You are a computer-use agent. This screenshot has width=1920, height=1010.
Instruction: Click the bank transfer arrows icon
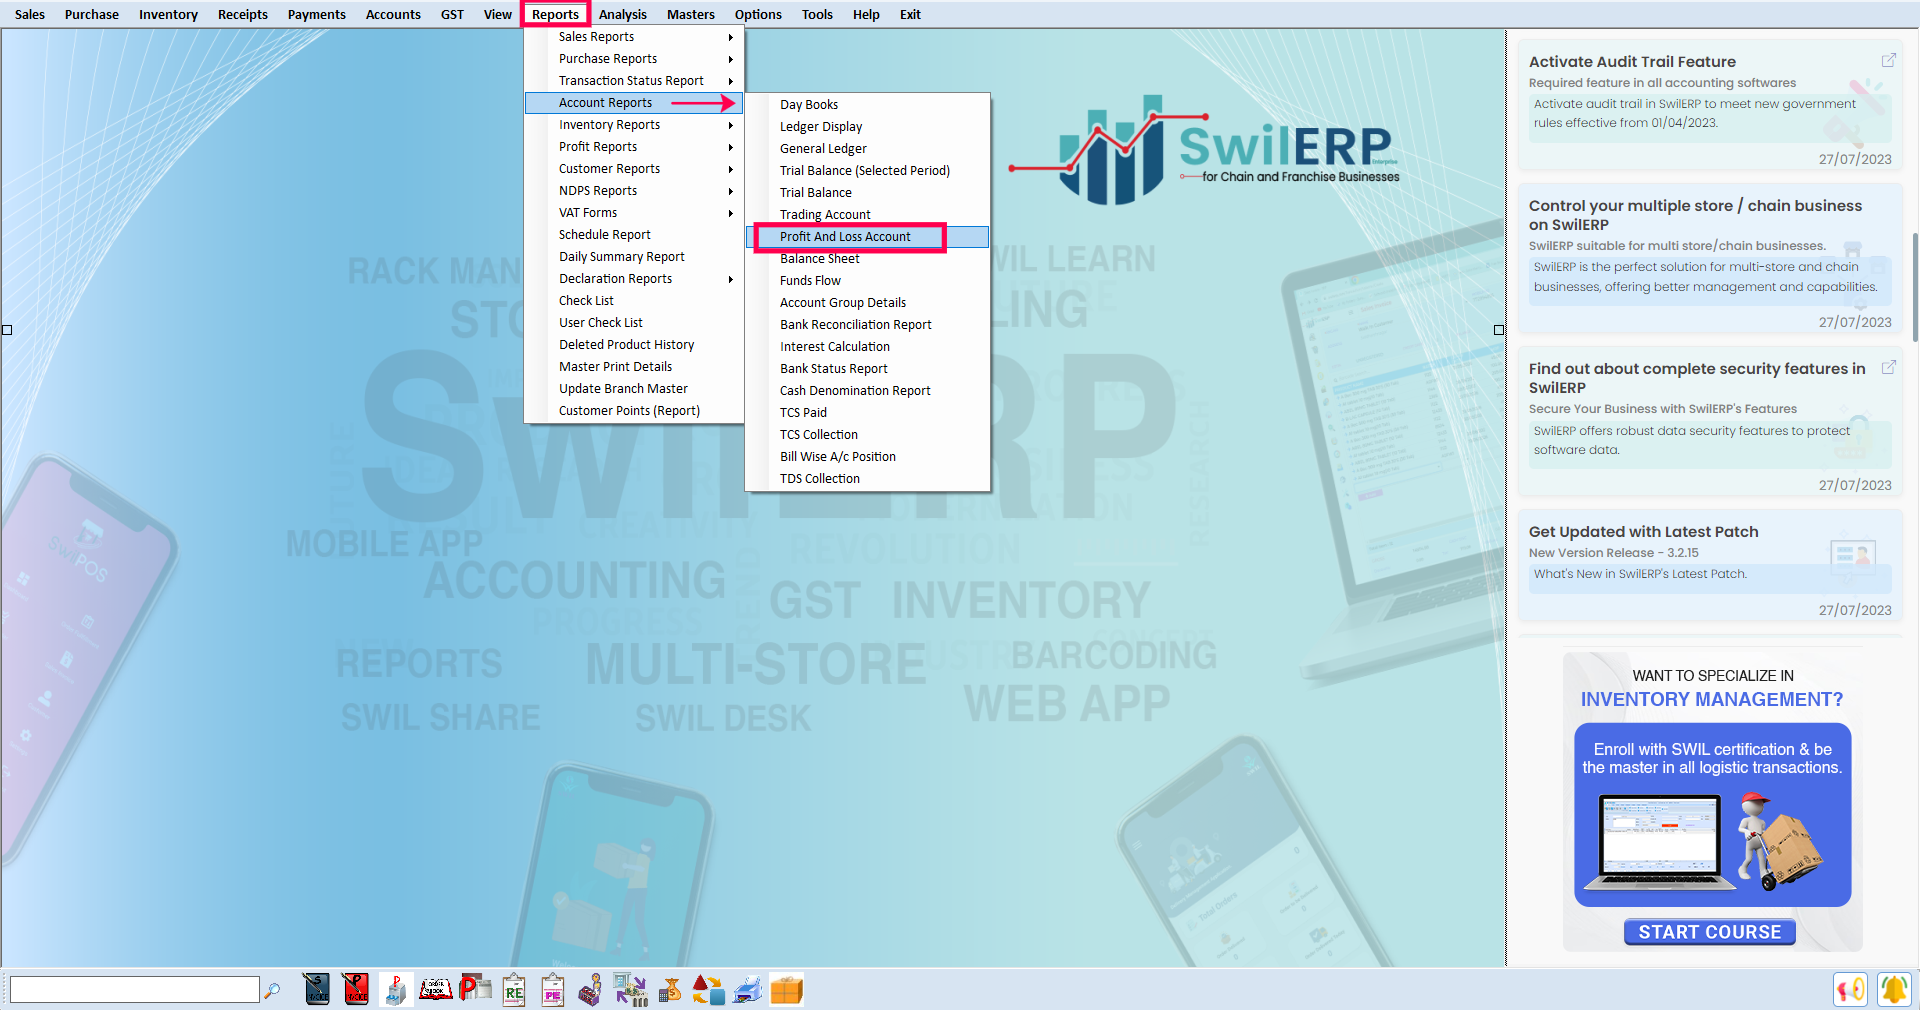click(x=630, y=989)
